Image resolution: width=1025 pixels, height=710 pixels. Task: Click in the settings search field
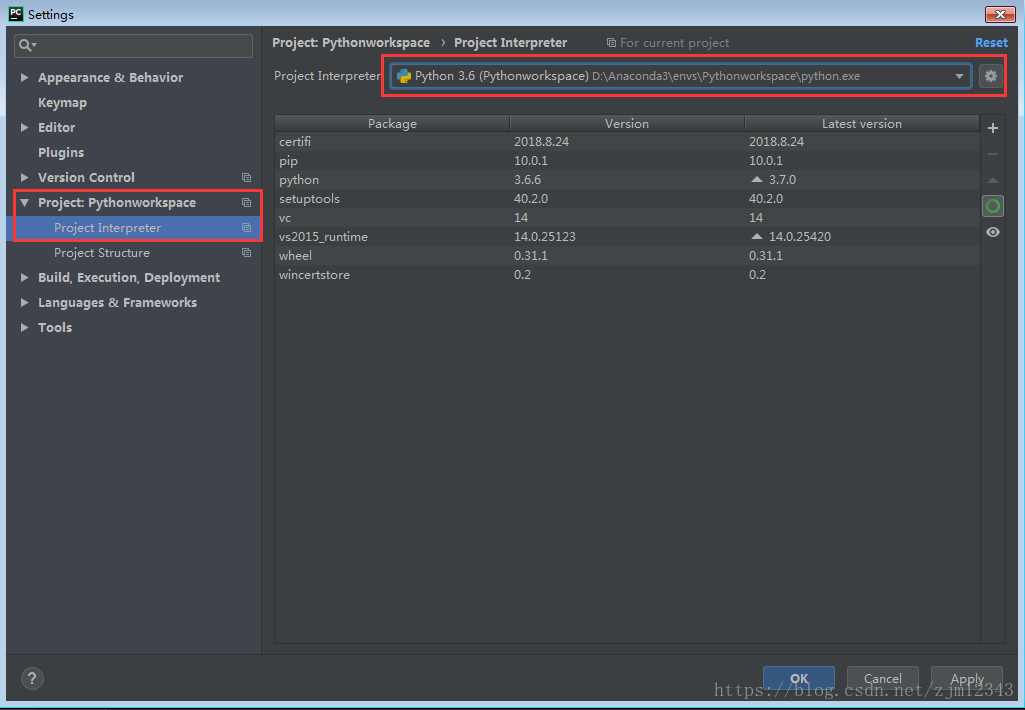tap(133, 45)
